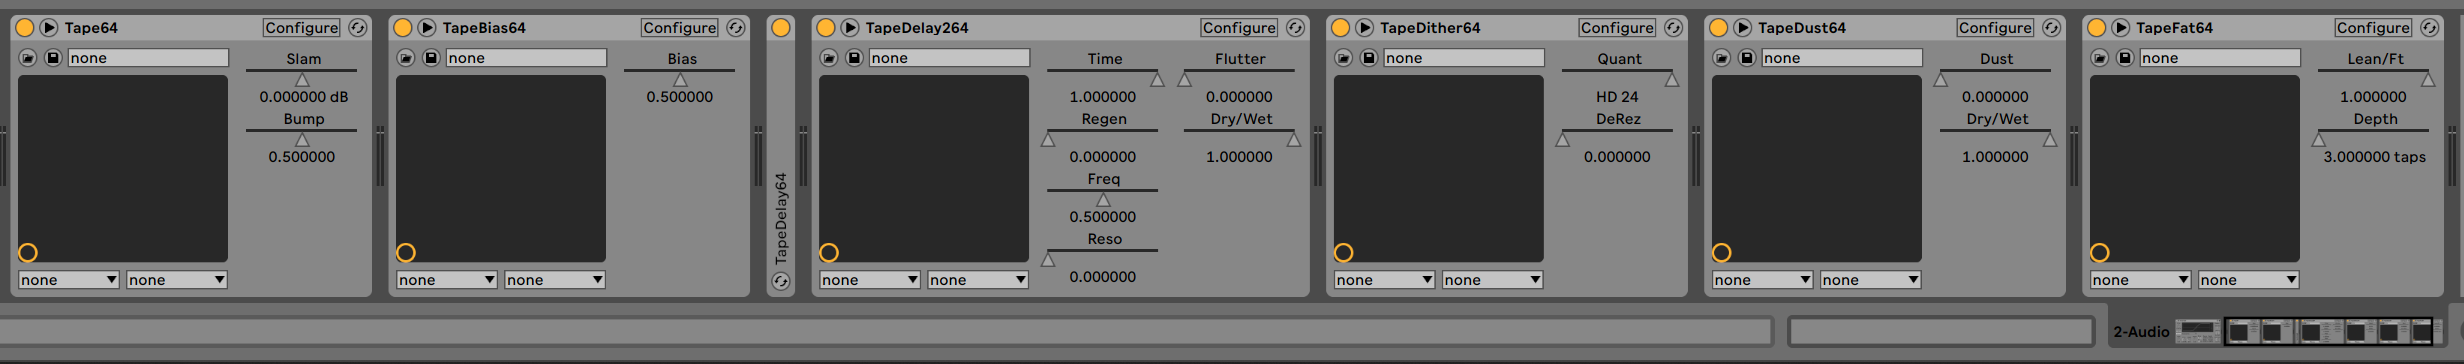The height and width of the screenshot is (364, 2464).
Task: Turn off the TapeDelay264 device activator
Action: pyautogui.click(x=826, y=28)
